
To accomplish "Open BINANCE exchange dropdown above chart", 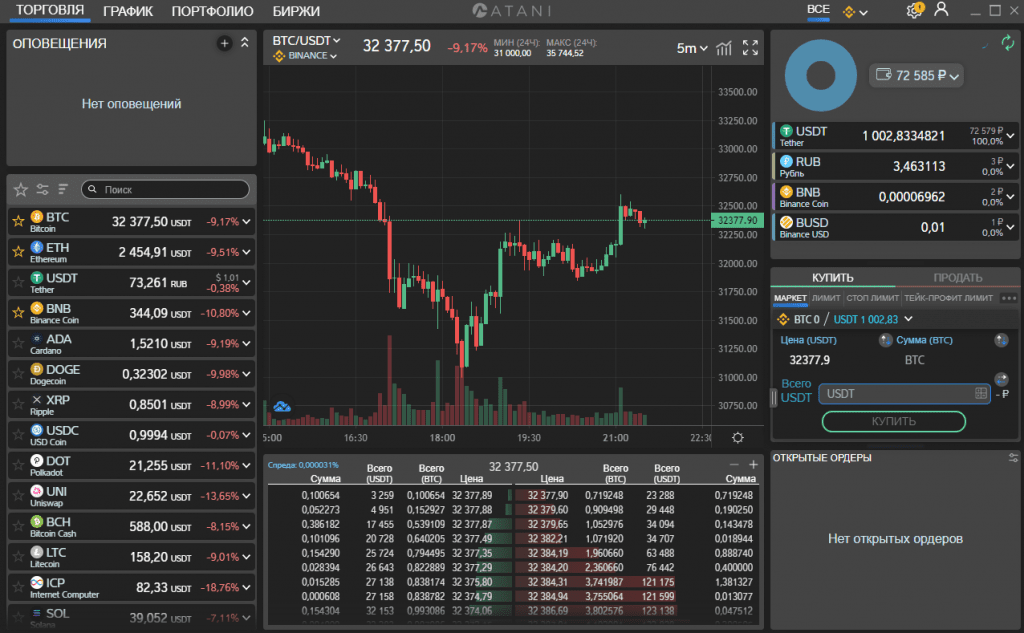I will tap(306, 56).
